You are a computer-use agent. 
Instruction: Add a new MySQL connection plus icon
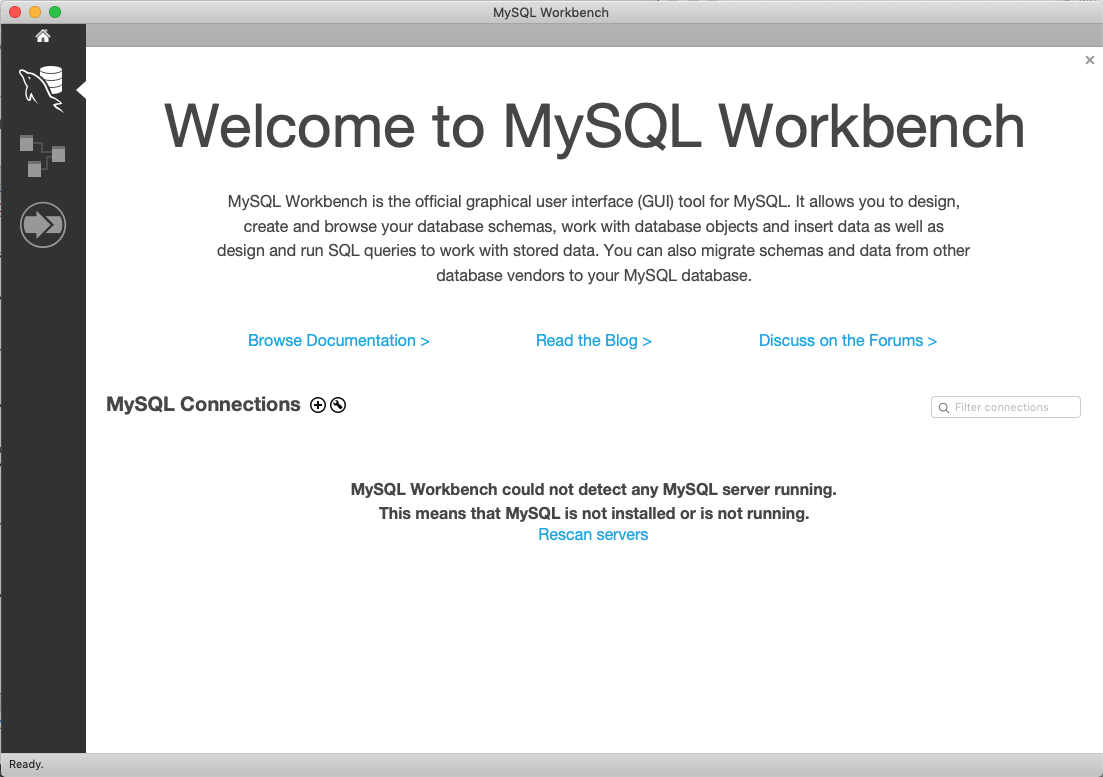318,405
